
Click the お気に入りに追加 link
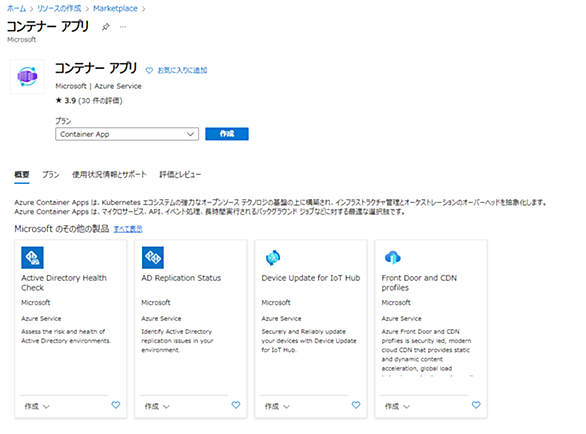182,70
